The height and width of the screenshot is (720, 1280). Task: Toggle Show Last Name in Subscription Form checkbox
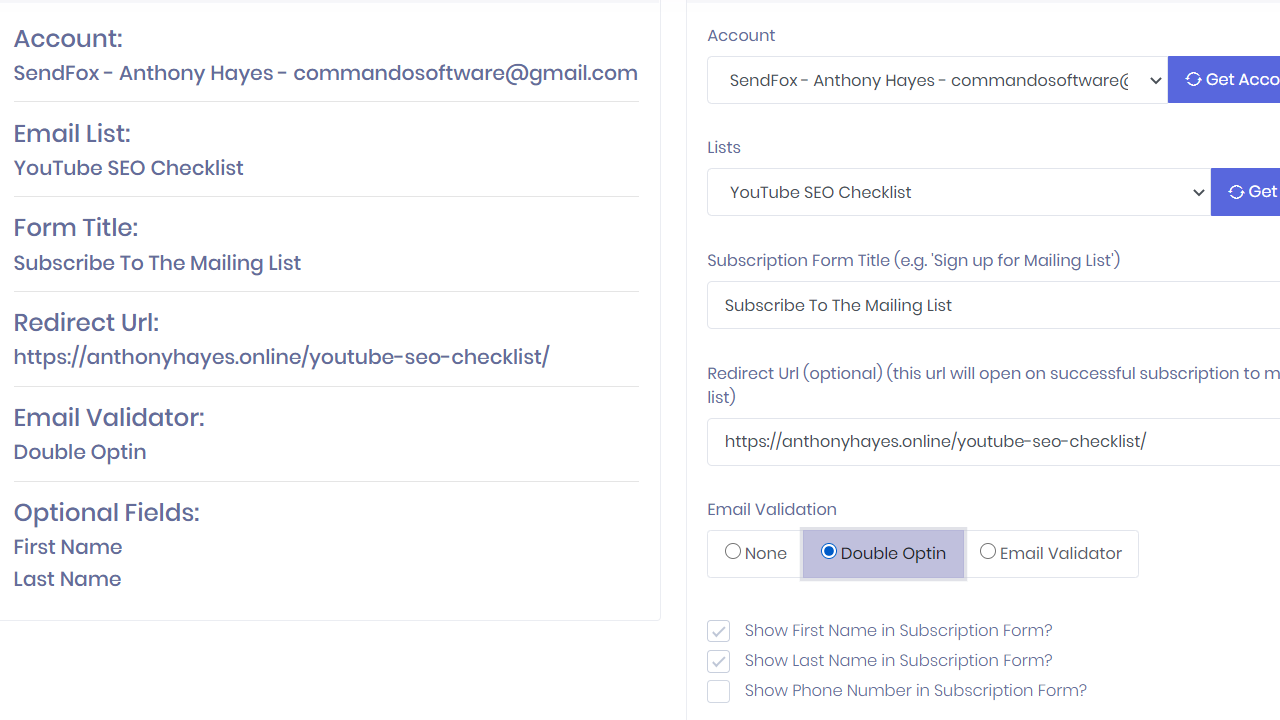point(718,661)
